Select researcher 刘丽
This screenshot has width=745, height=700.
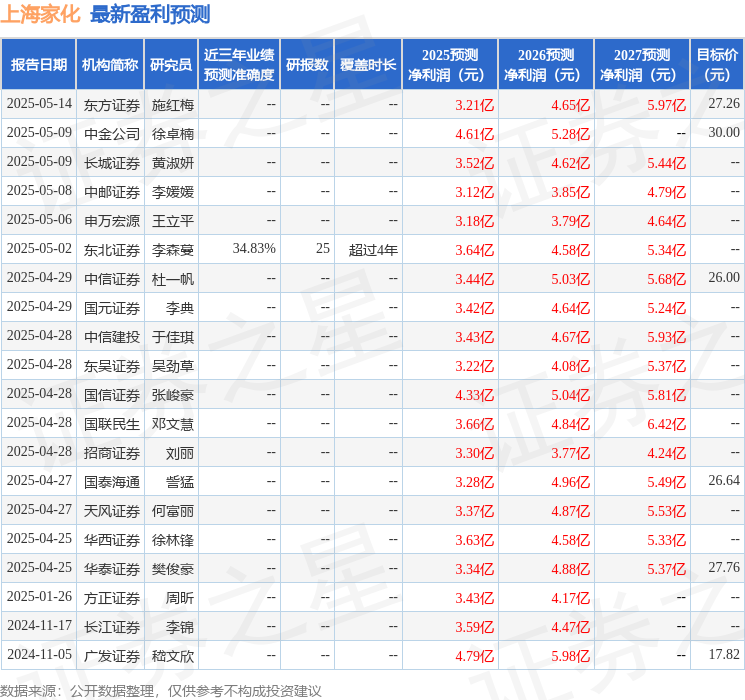pos(180,453)
